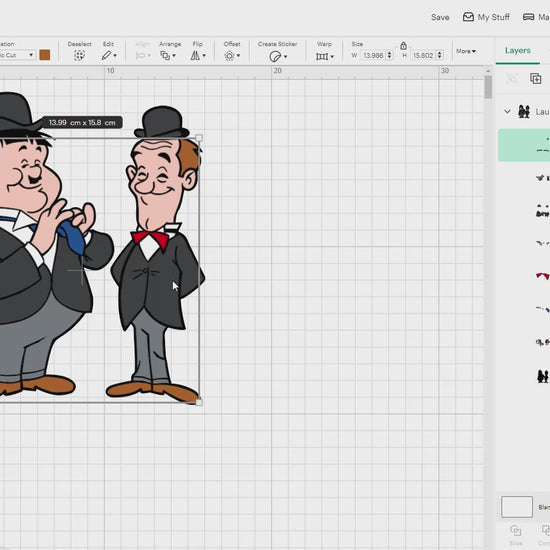550x550 pixels.
Task: Click the canvas vertical scrollbar thumb
Action: tap(488, 87)
